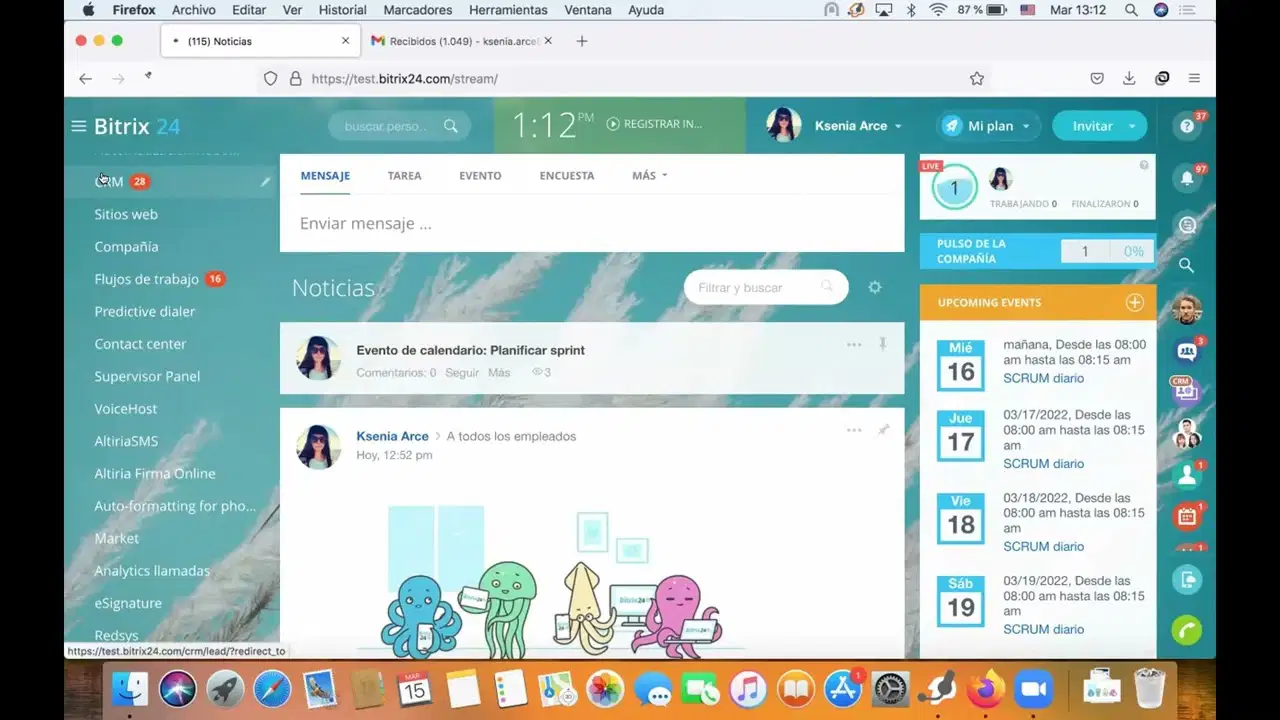This screenshot has height=720, width=1280.
Task: Click the Enviar mensaje text field
Action: tap(592, 224)
